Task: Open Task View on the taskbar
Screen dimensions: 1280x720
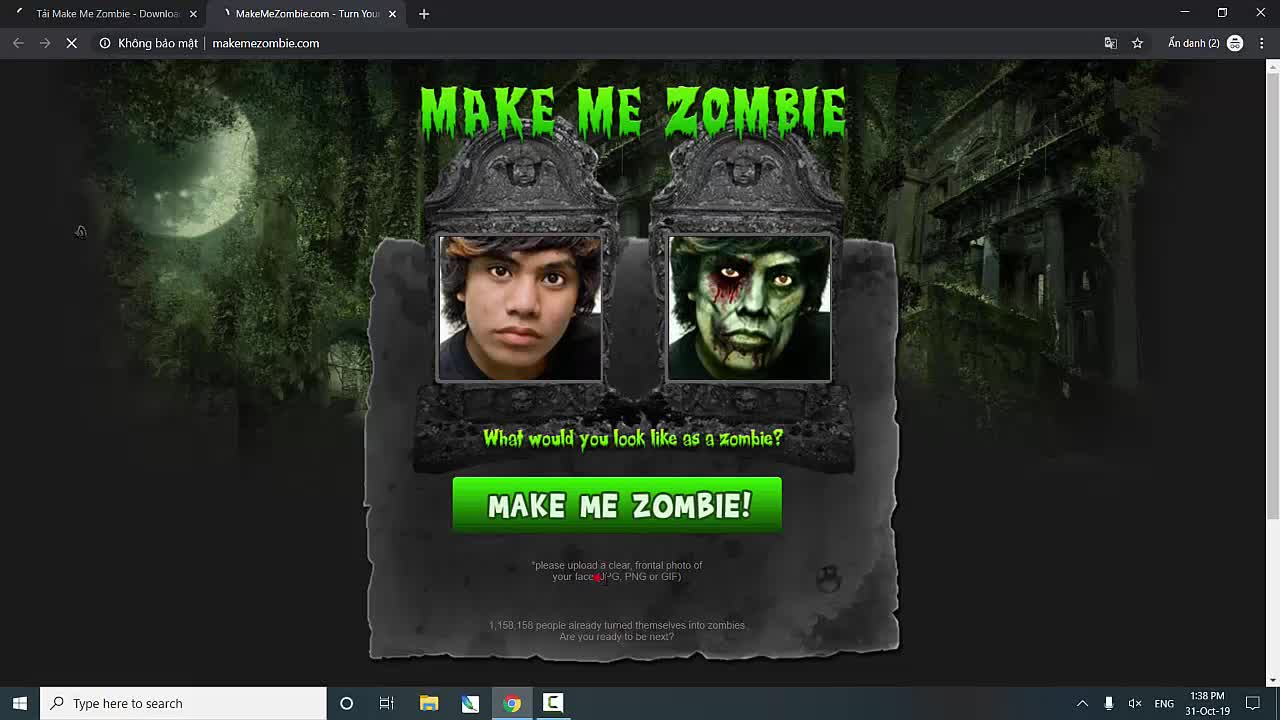Action: 387,703
